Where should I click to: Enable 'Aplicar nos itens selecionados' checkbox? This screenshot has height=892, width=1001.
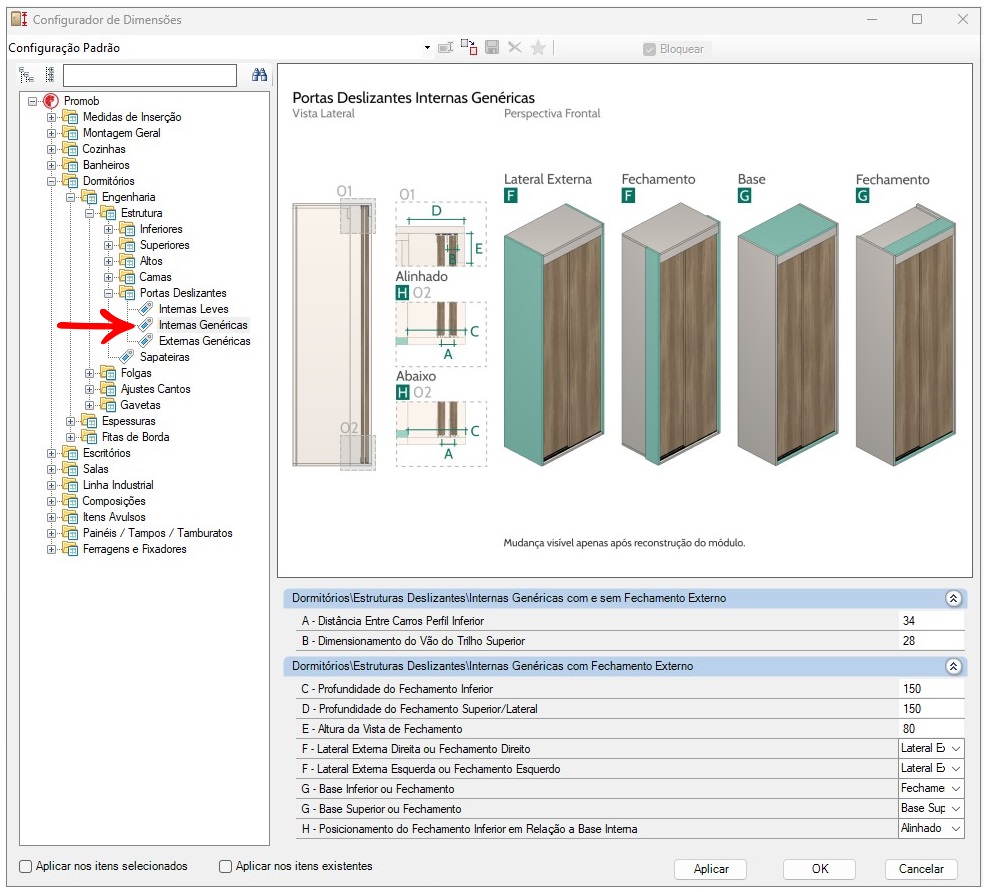(x=26, y=866)
